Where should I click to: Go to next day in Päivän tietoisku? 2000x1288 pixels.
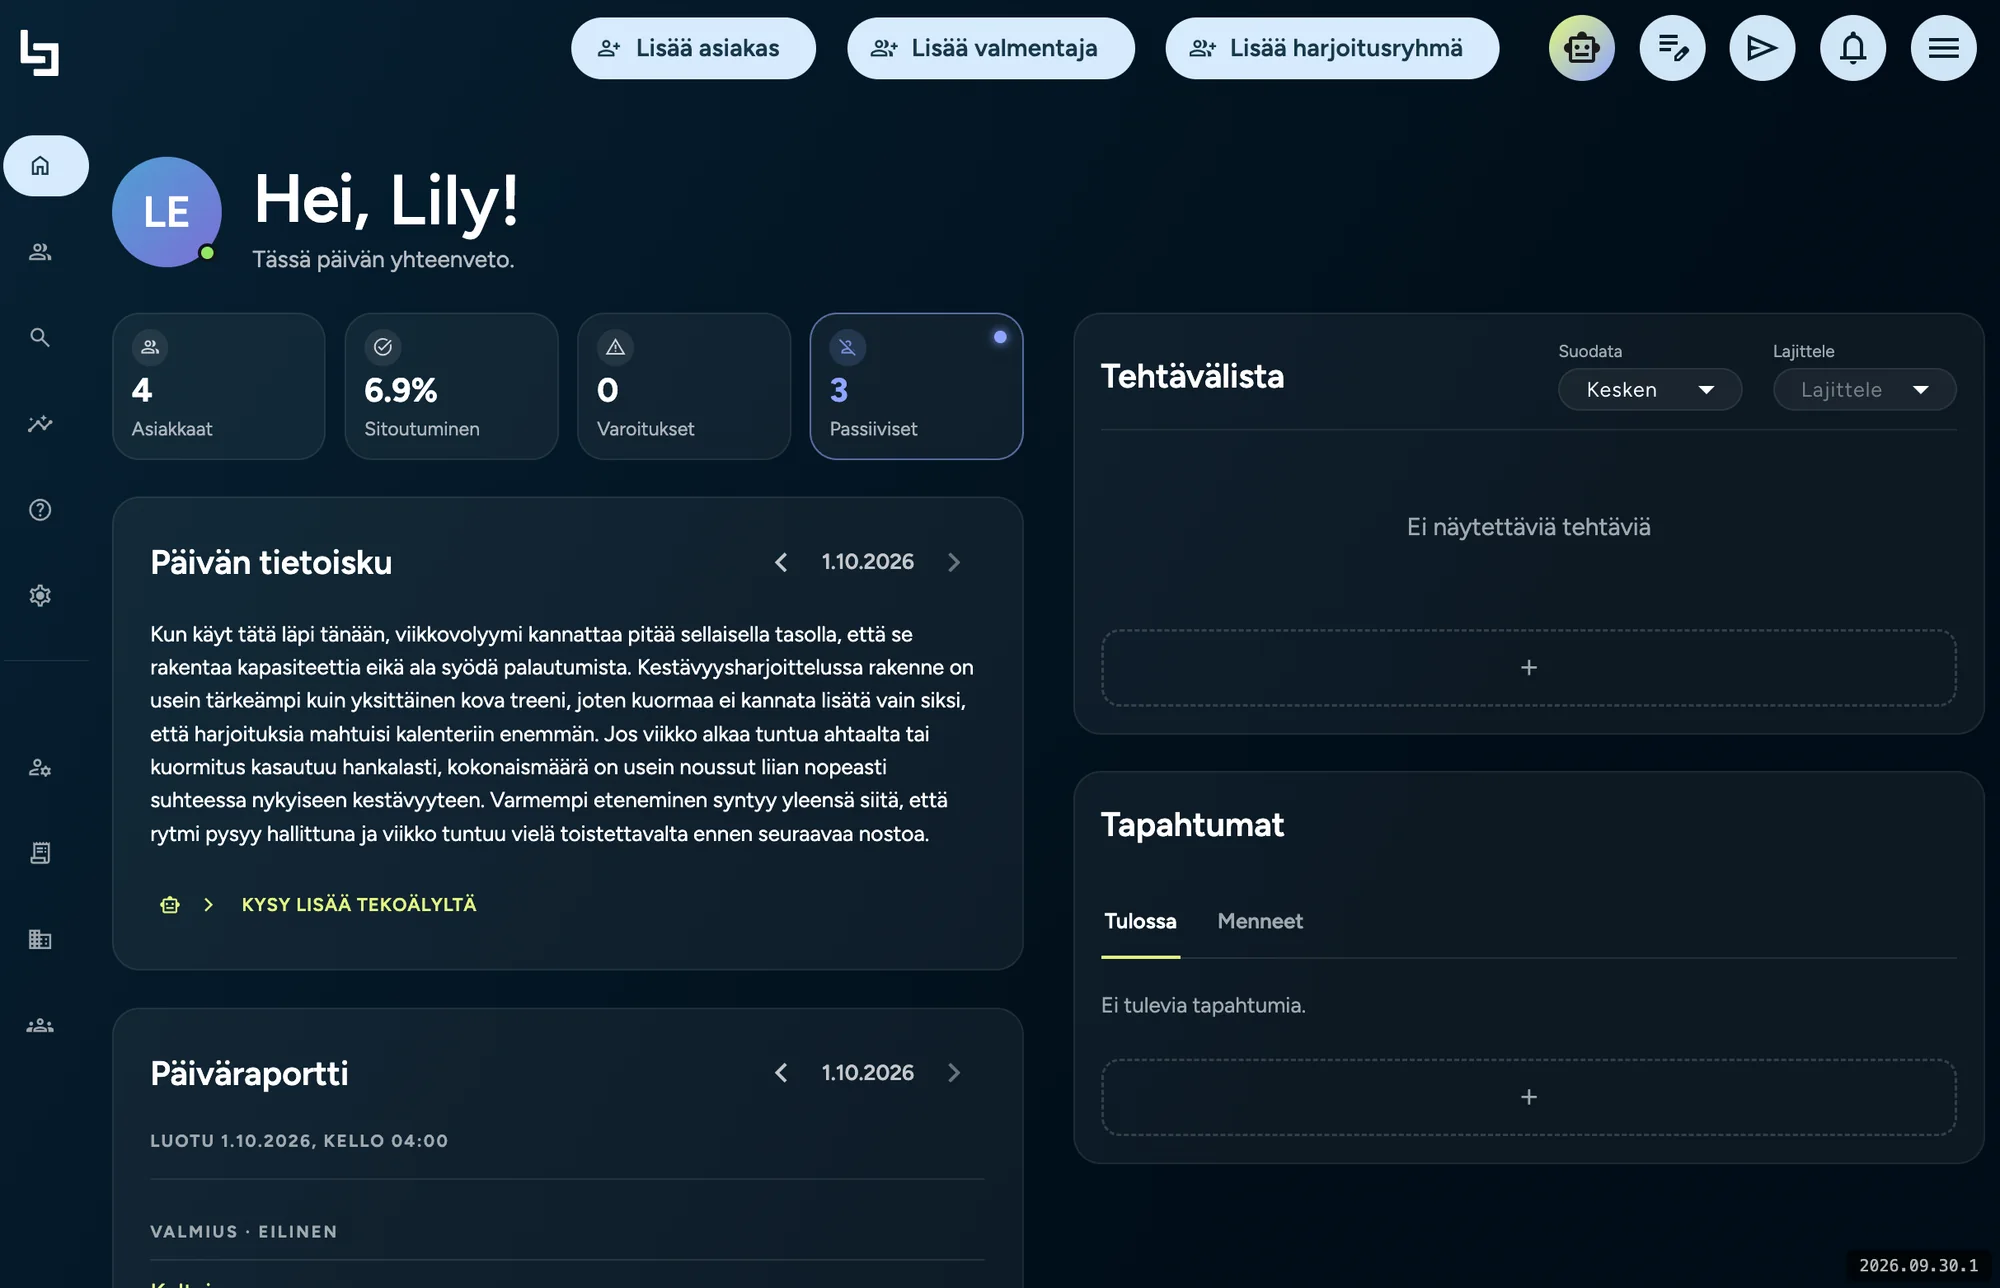954,563
